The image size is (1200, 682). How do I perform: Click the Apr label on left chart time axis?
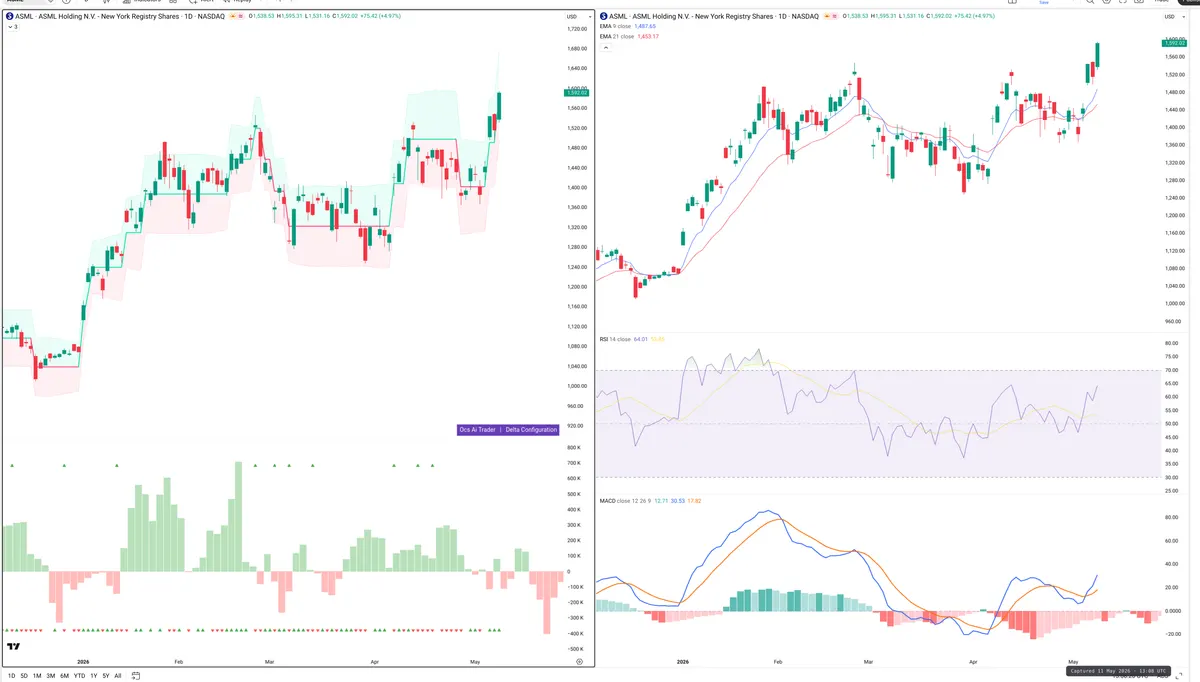point(375,662)
